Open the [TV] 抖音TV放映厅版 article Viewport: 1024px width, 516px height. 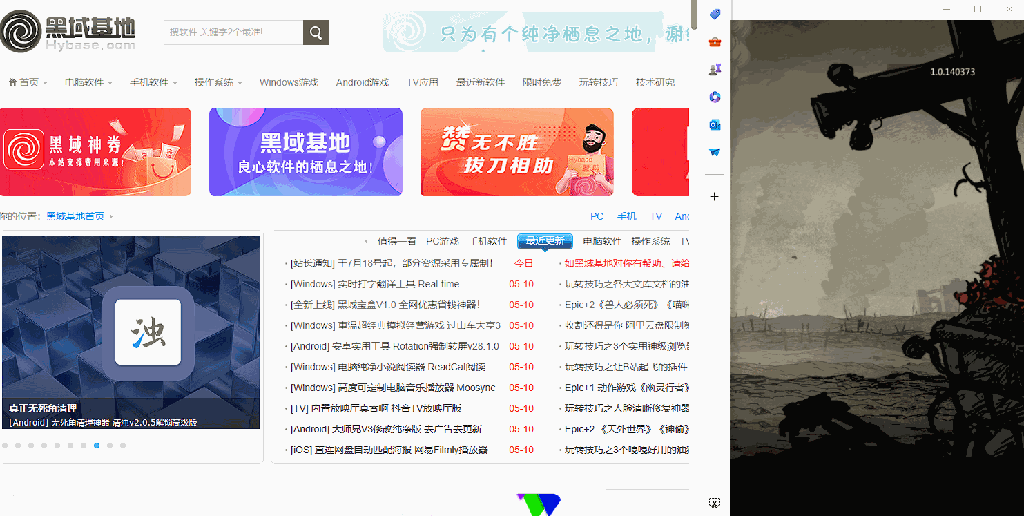[x=376, y=408]
